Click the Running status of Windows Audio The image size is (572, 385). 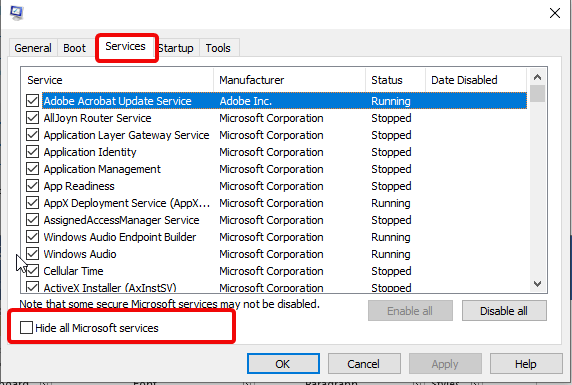pyautogui.click(x=391, y=254)
